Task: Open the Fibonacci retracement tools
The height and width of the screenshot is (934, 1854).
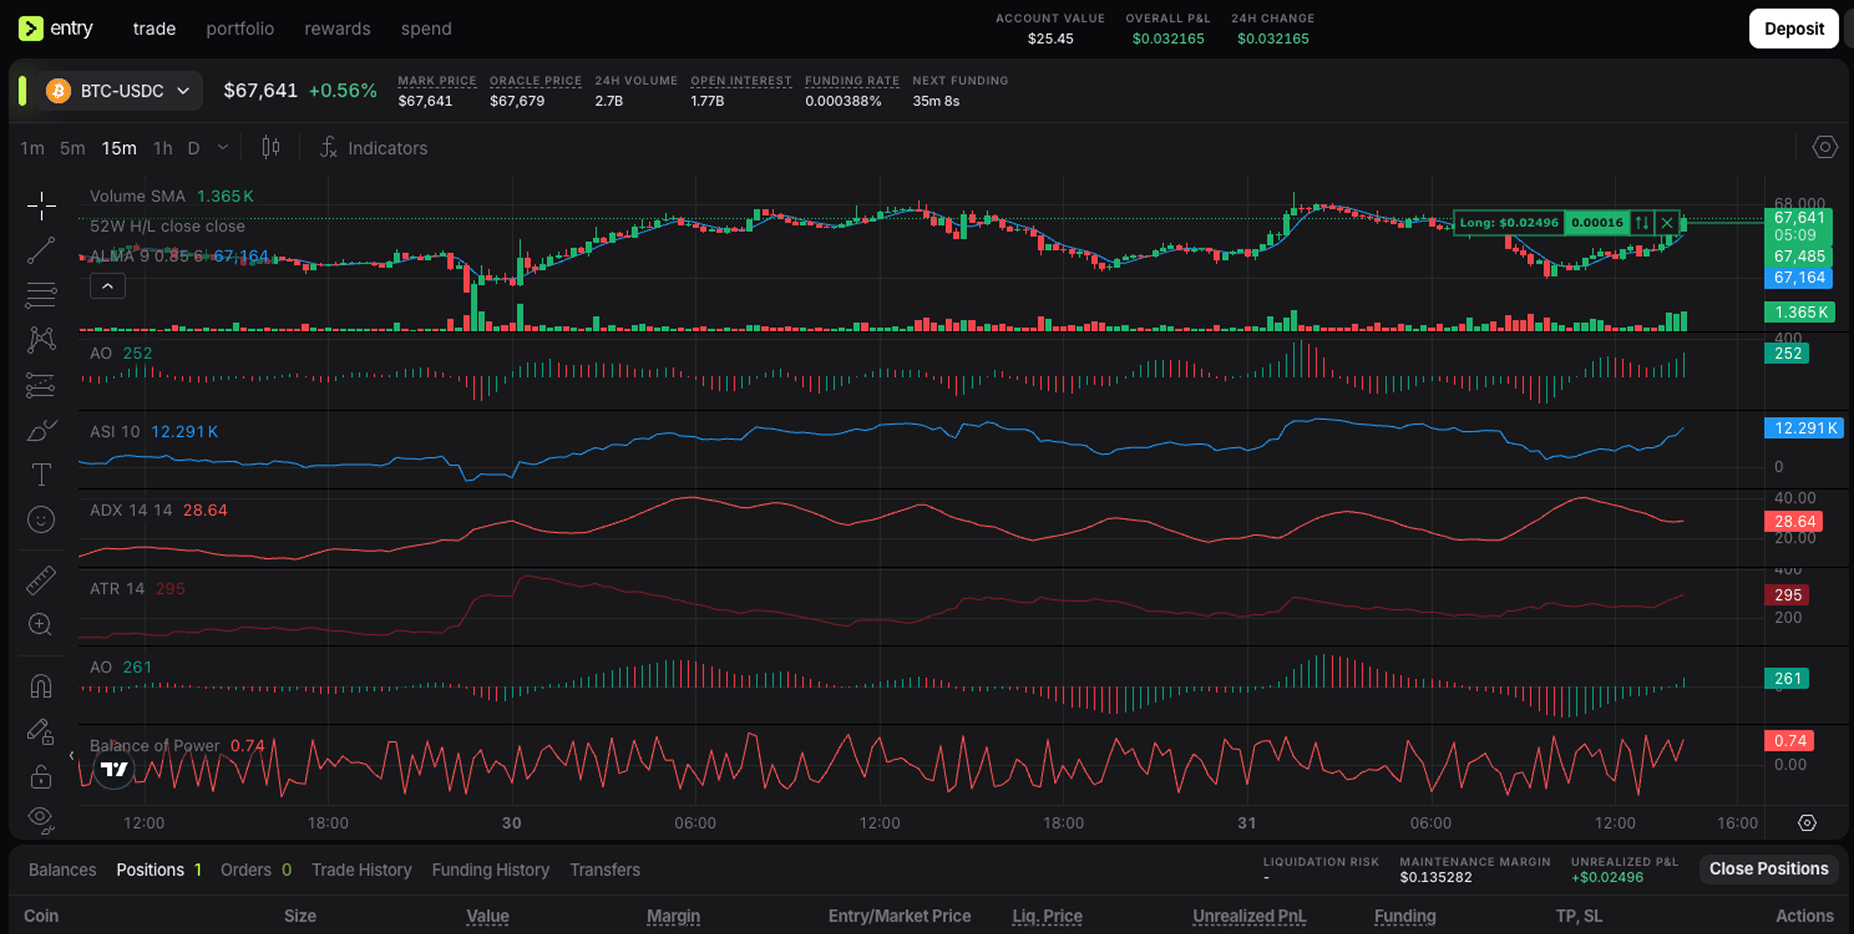Action: 41,295
